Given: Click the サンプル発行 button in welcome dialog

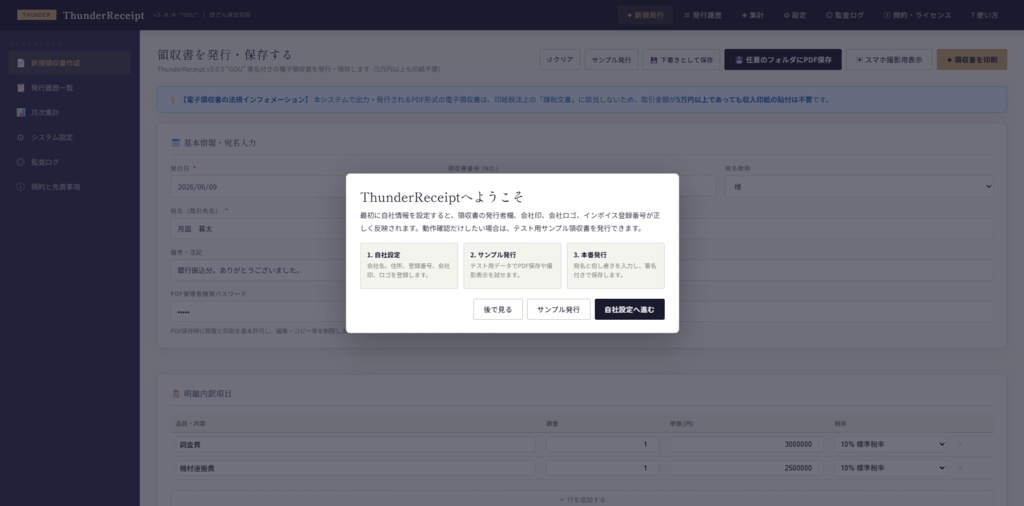Looking at the screenshot, I should (x=558, y=309).
